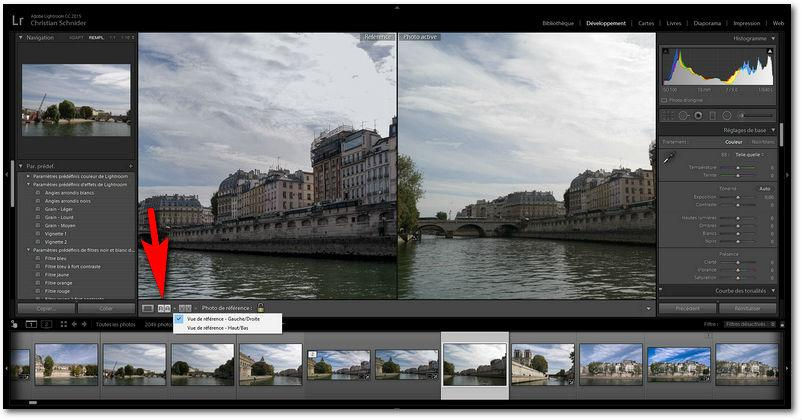
Task: Apply the 'Angles arrondis blancs' preset
Action: pos(69,193)
